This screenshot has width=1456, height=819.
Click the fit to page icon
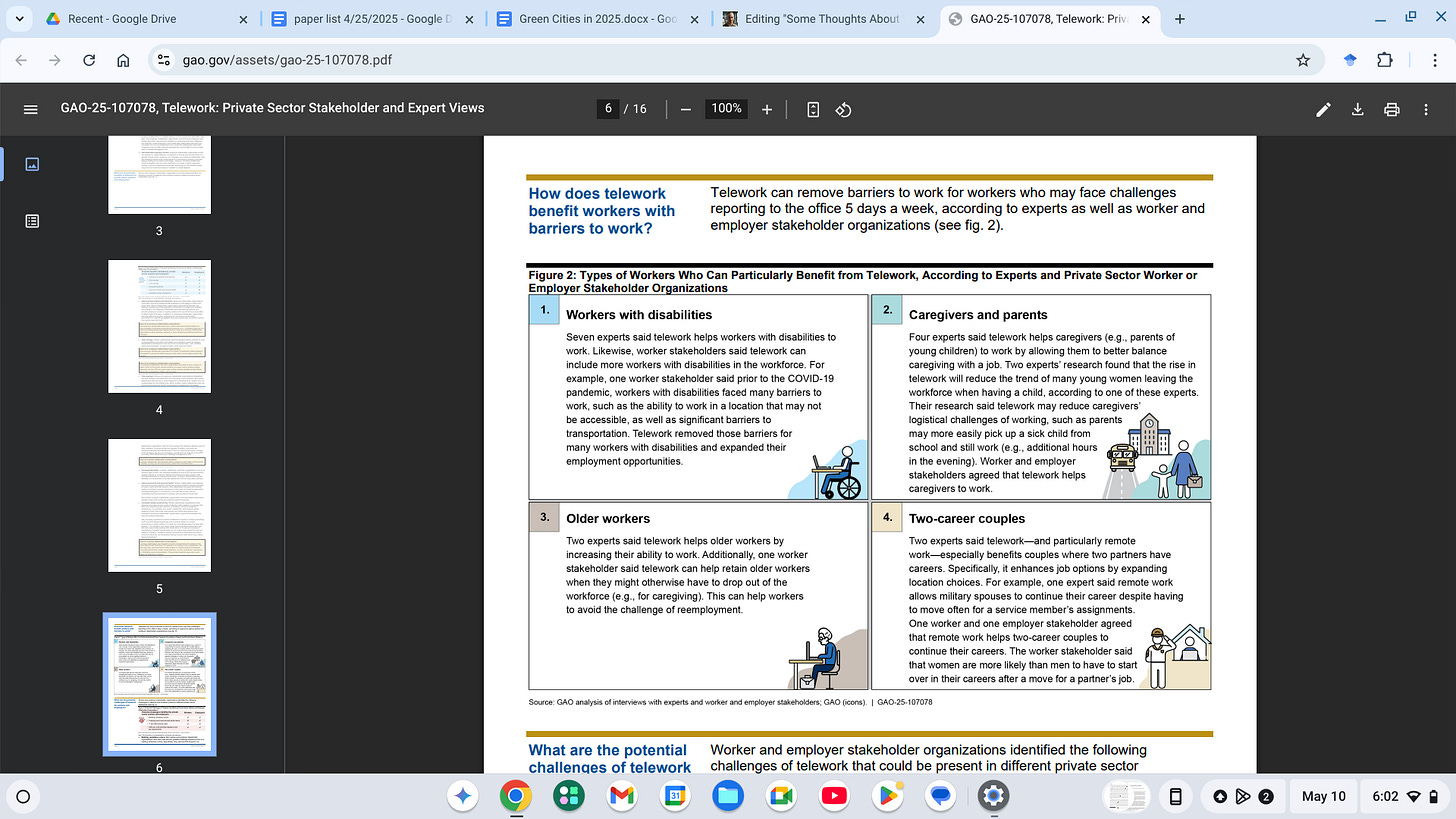[813, 109]
